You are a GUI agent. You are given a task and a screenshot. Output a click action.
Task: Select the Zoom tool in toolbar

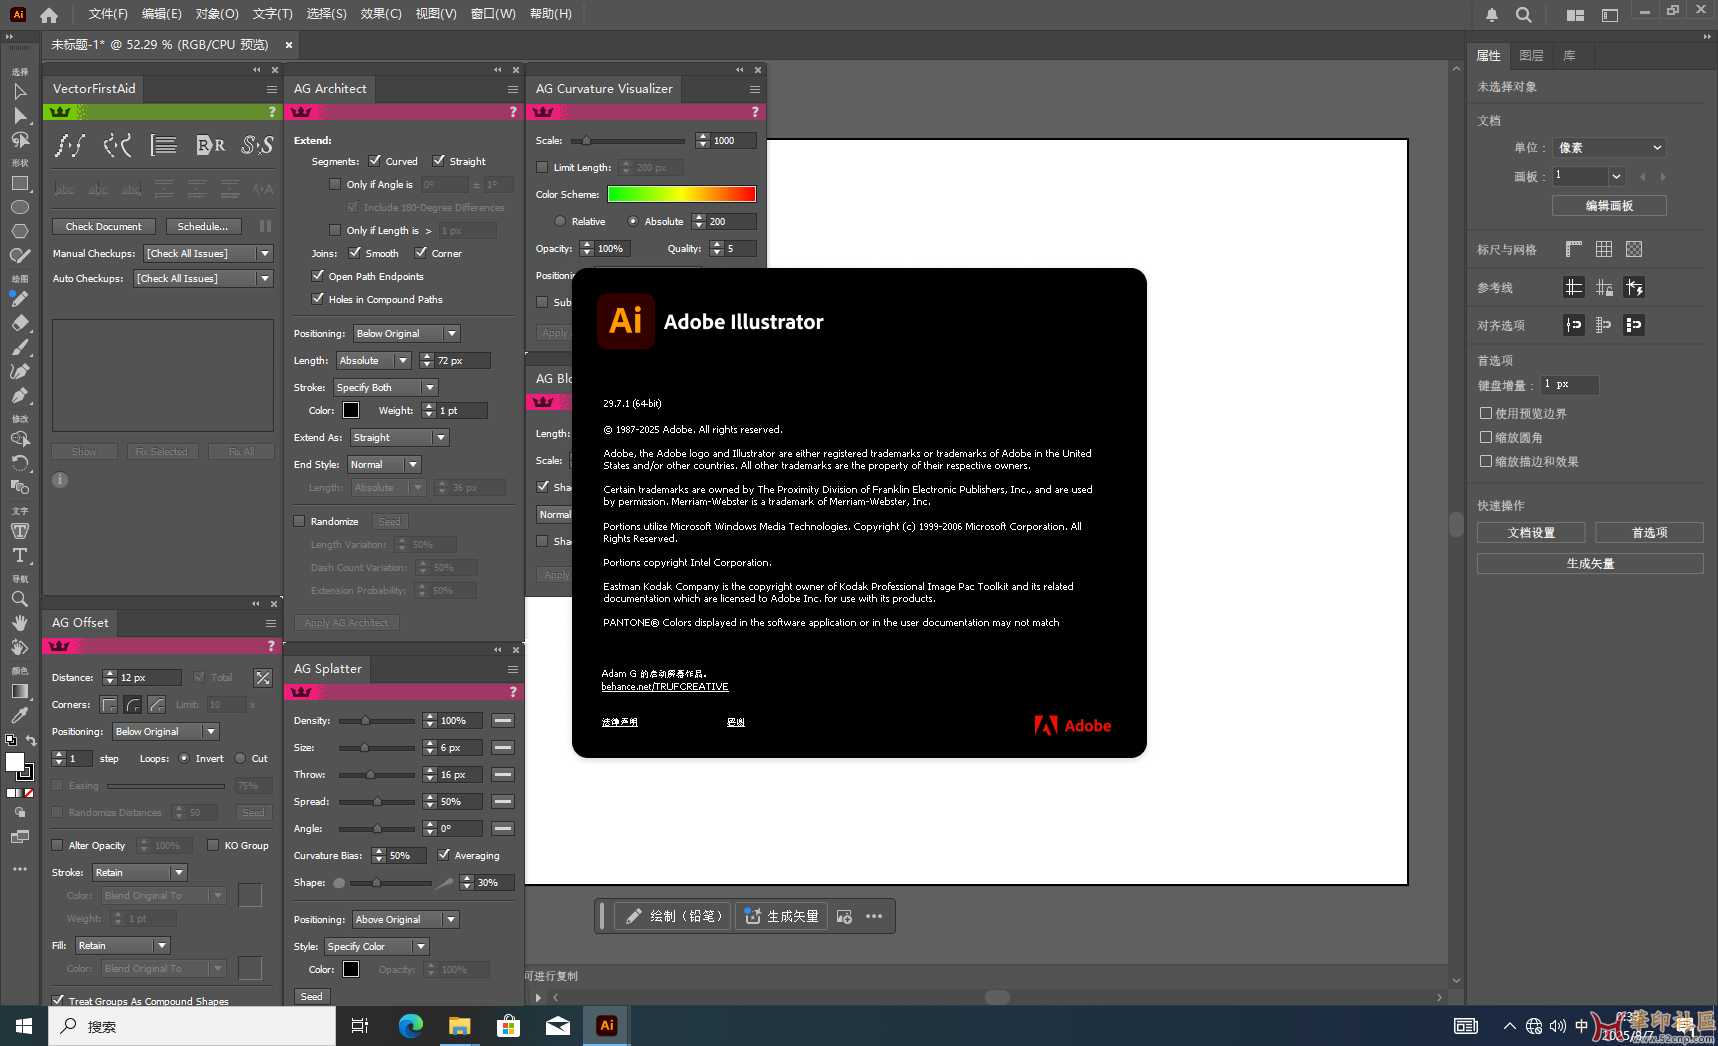pyautogui.click(x=19, y=599)
